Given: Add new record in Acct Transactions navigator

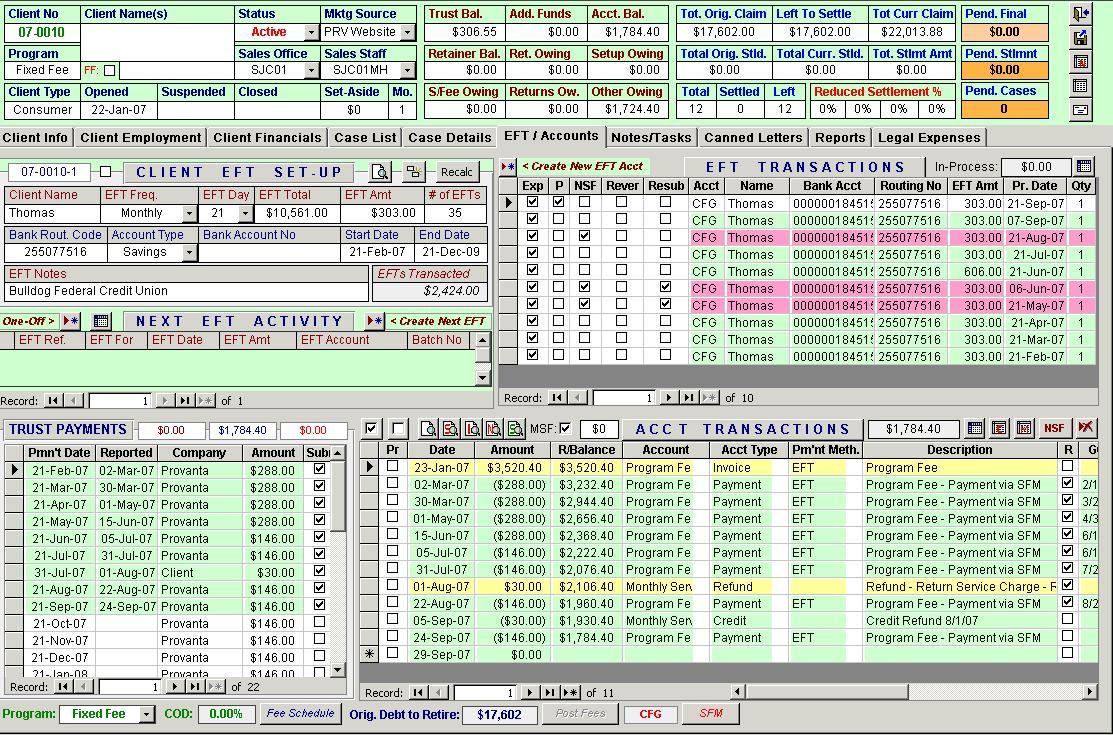Looking at the screenshot, I should tap(570, 692).
